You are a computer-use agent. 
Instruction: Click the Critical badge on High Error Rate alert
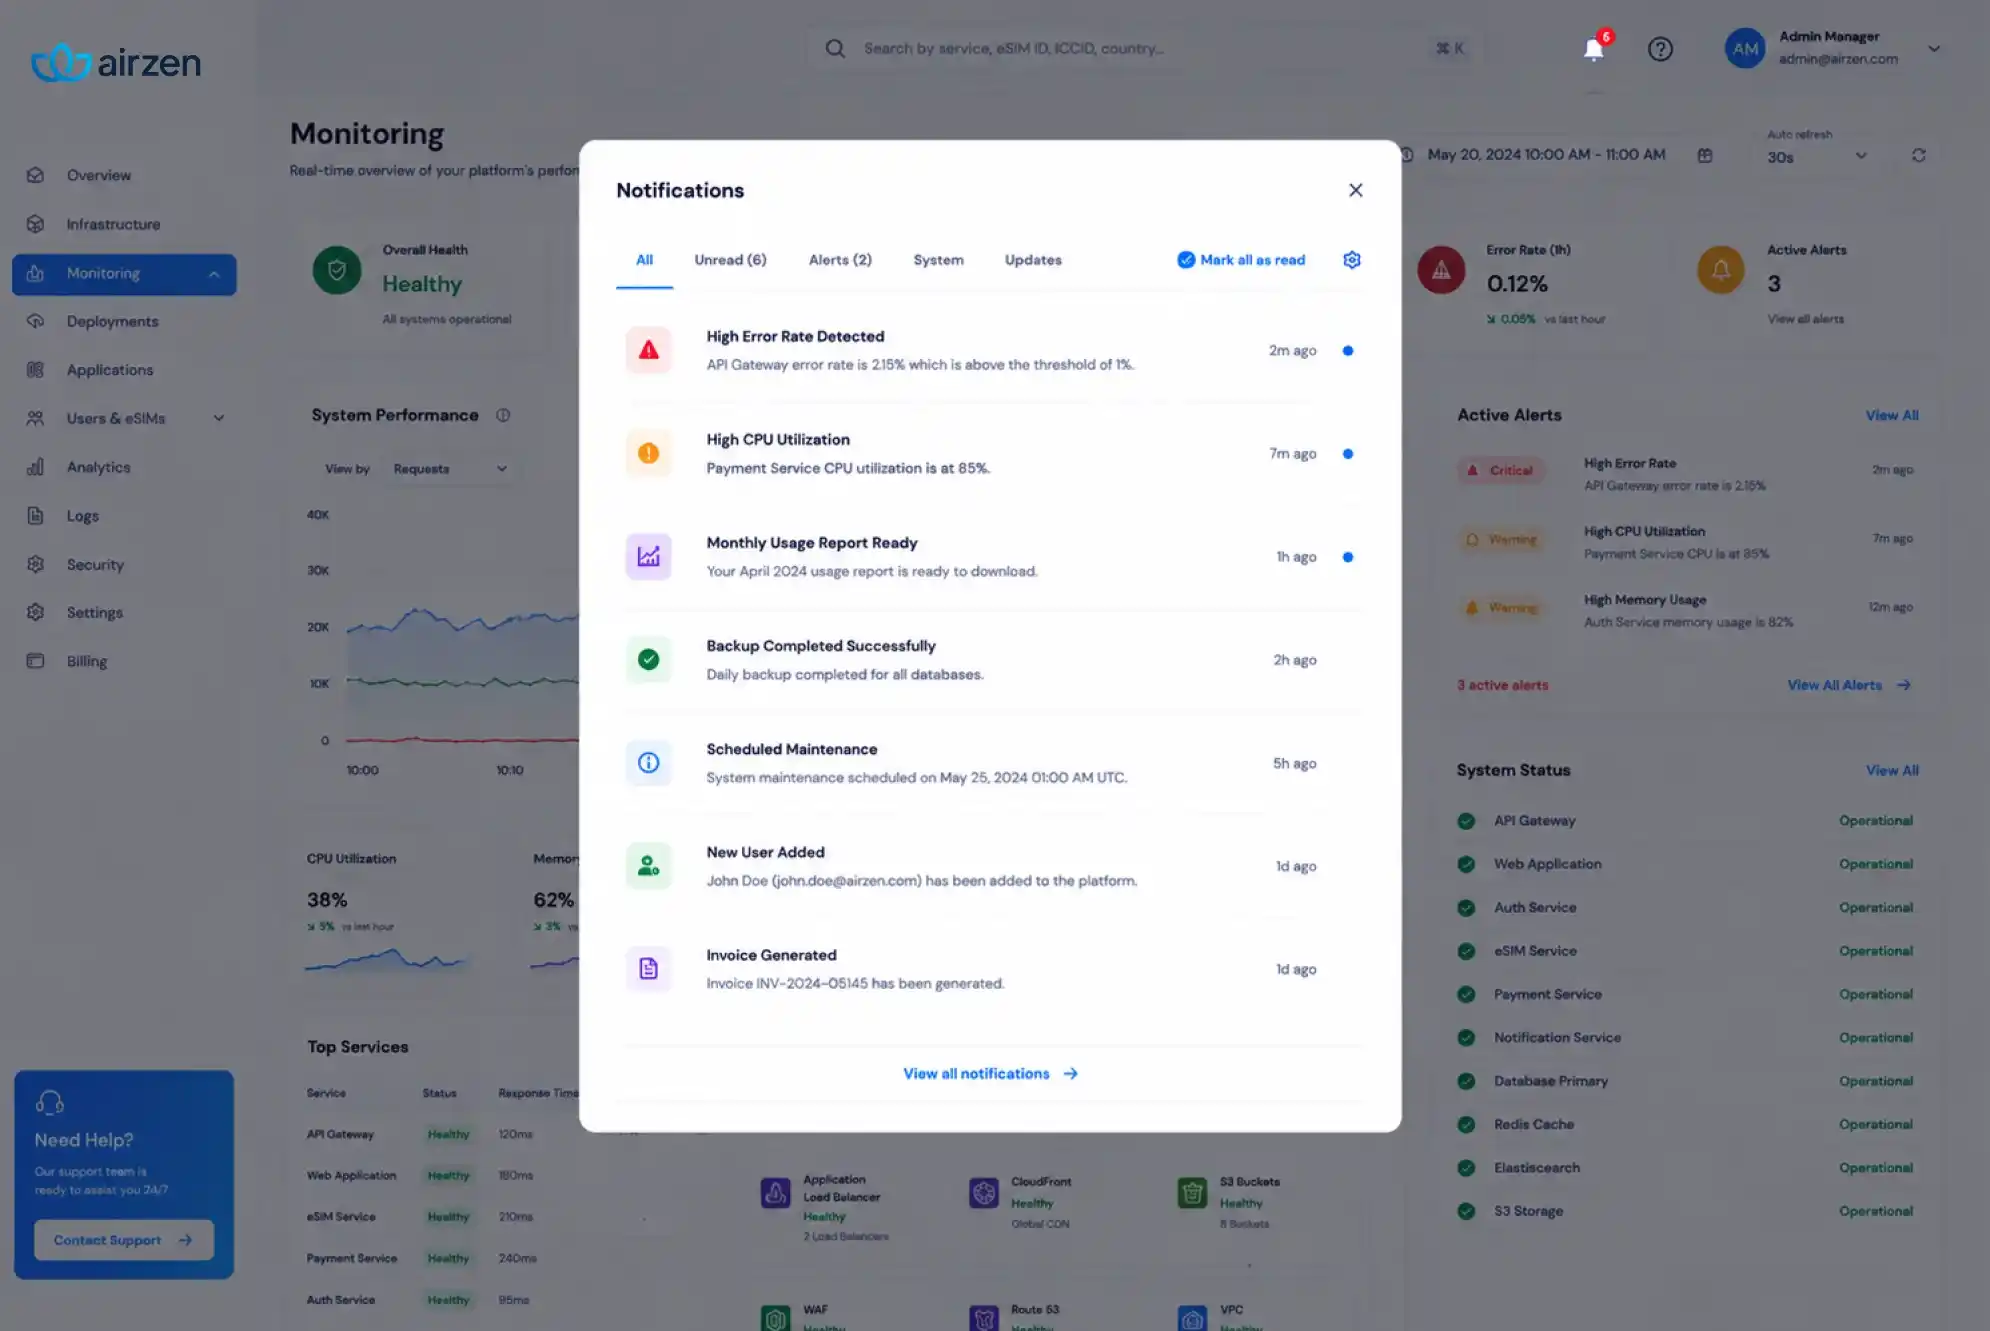1500,470
